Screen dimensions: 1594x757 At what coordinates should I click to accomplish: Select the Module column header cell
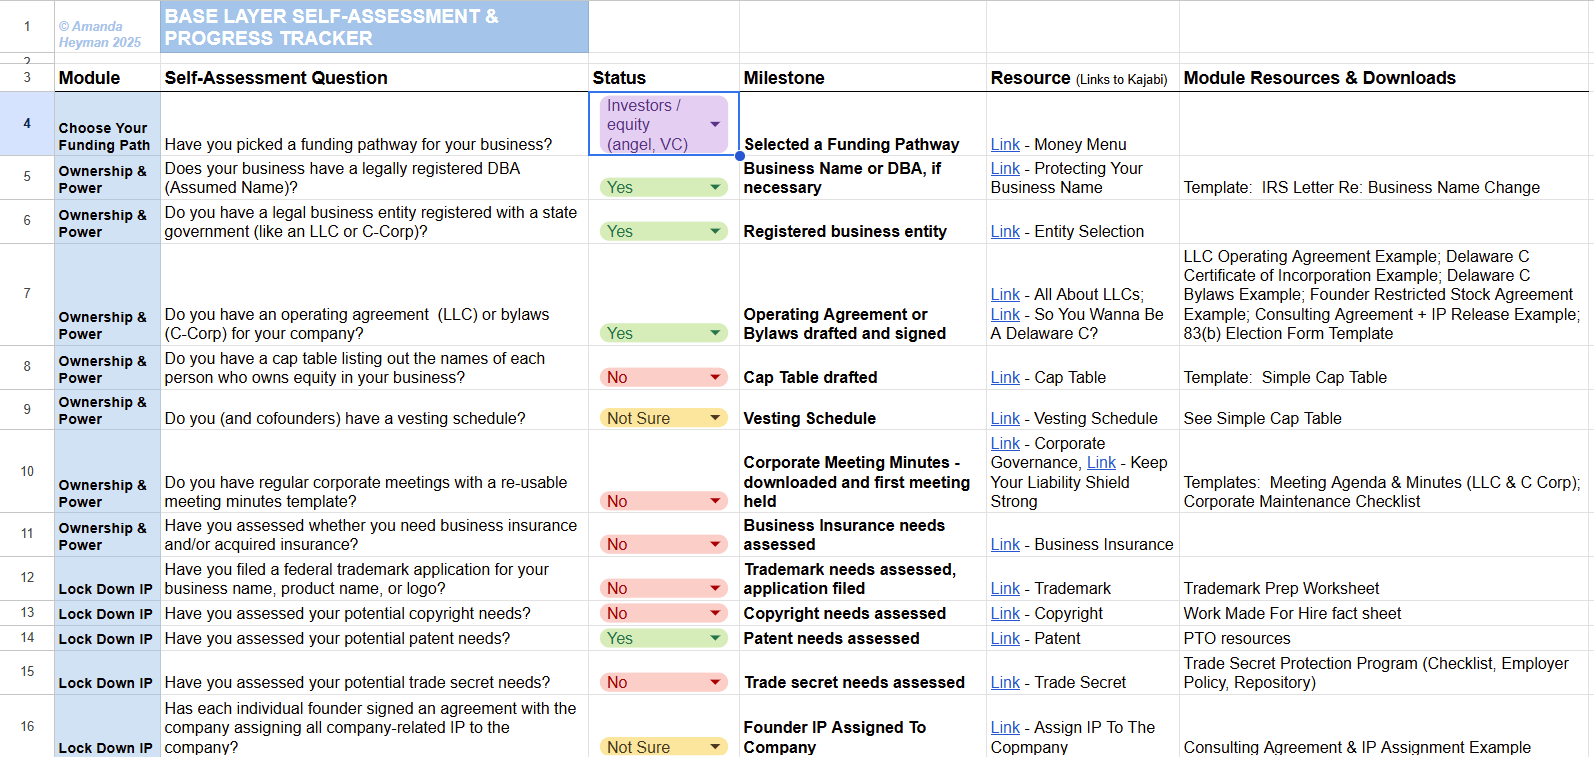pos(107,78)
